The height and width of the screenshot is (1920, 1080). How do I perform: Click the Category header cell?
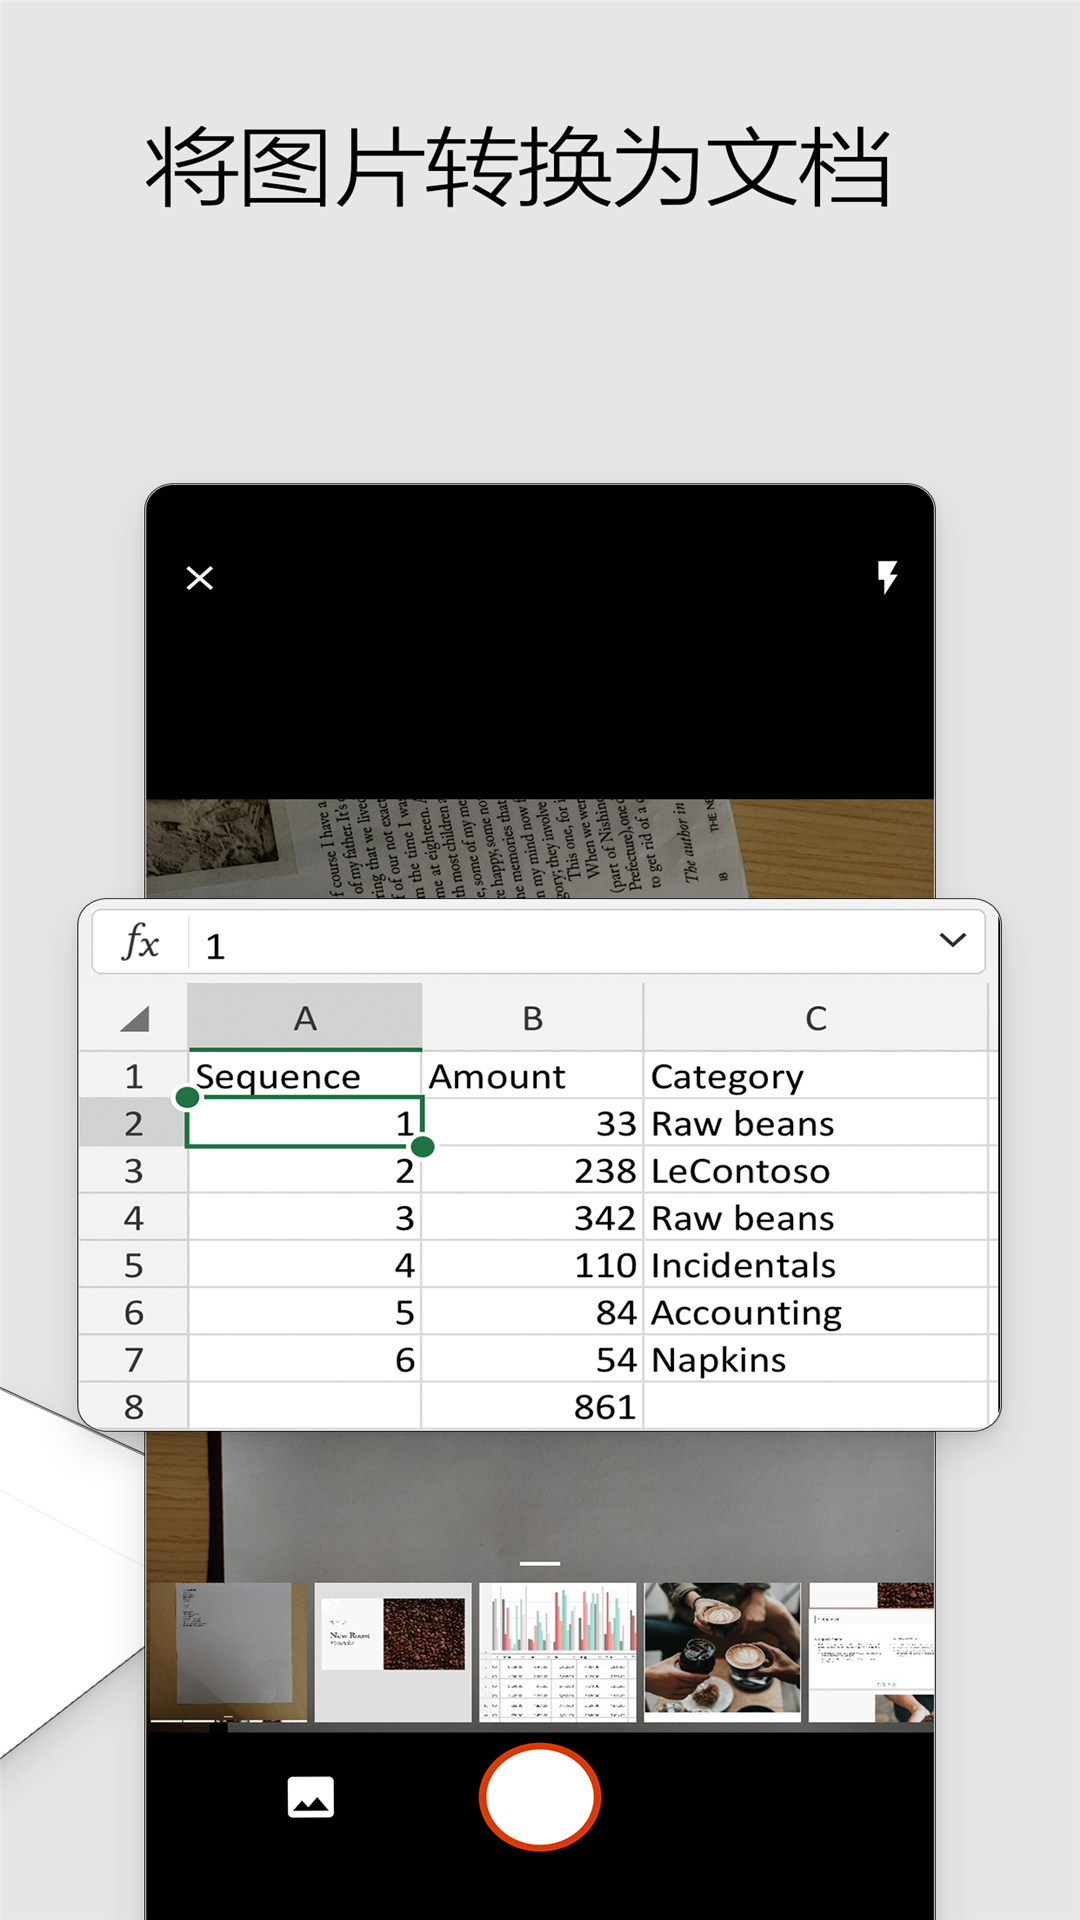(815, 1077)
